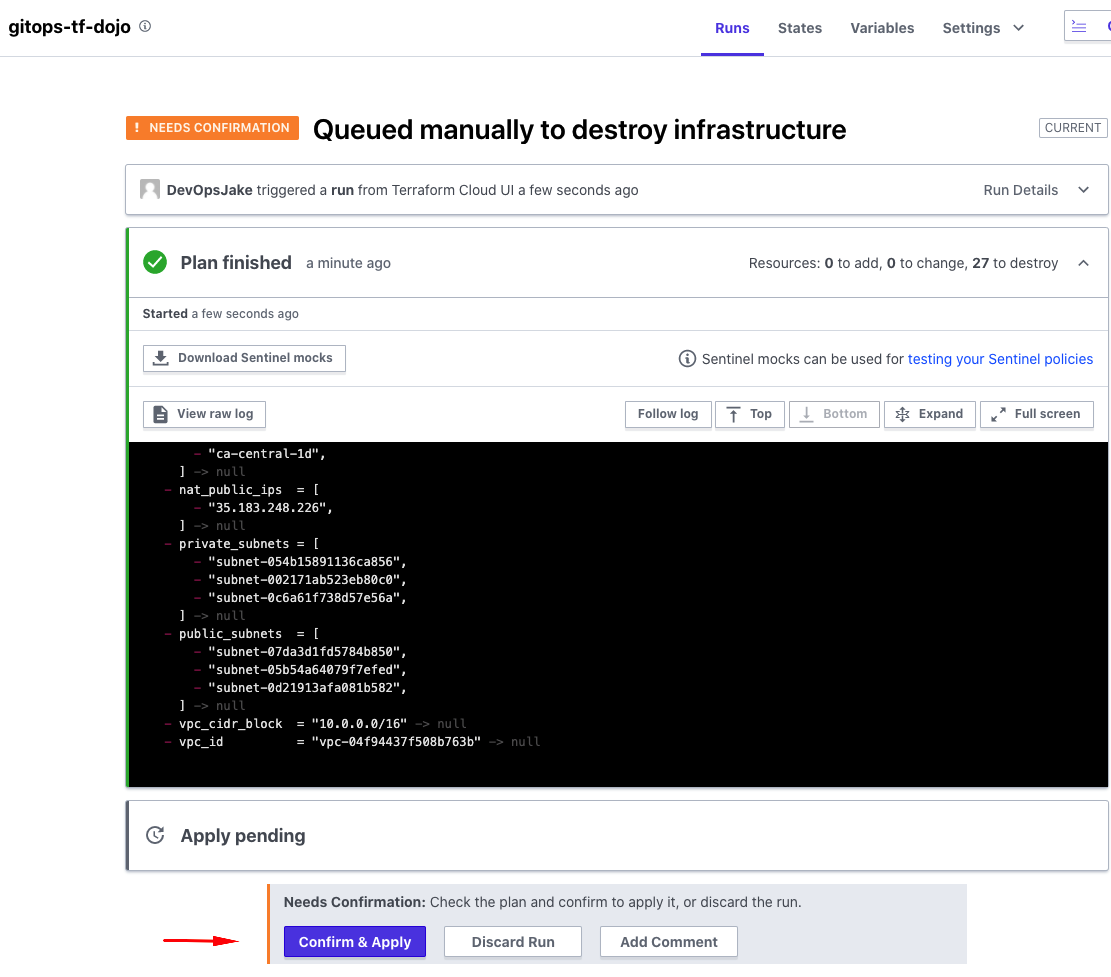This screenshot has width=1111, height=977.
Task: Click the "ca-central-1d" log entry
Action: 259,454
